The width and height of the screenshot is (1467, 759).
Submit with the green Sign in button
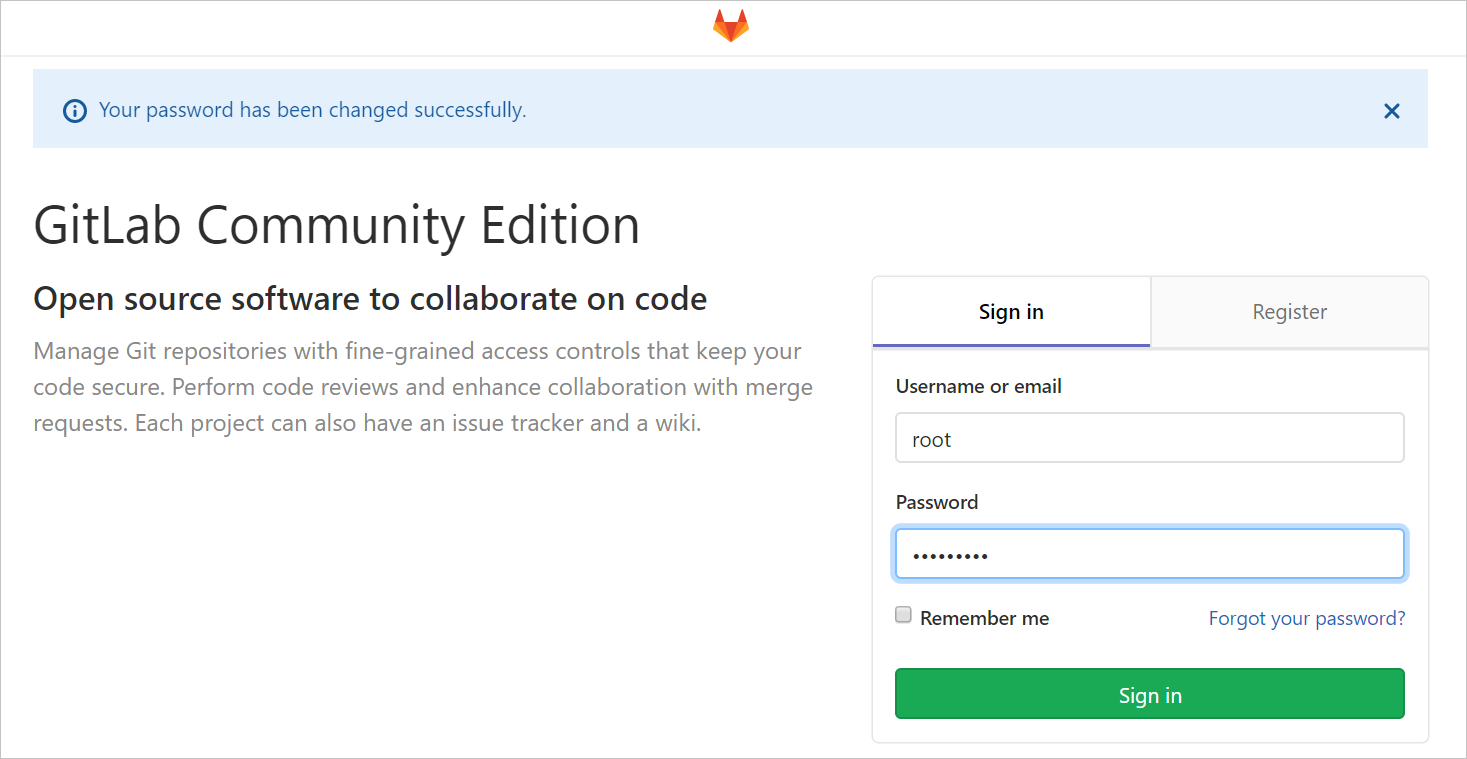[1150, 694]
